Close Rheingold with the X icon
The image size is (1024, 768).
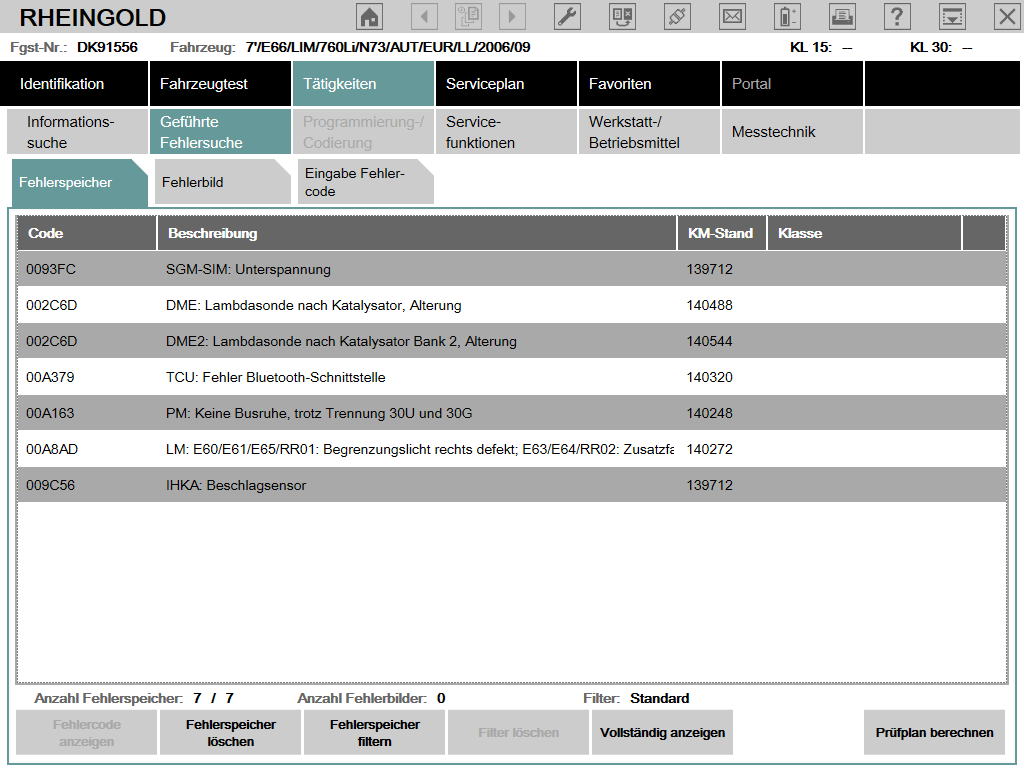pyautogui.click(x=1007, y=16)
